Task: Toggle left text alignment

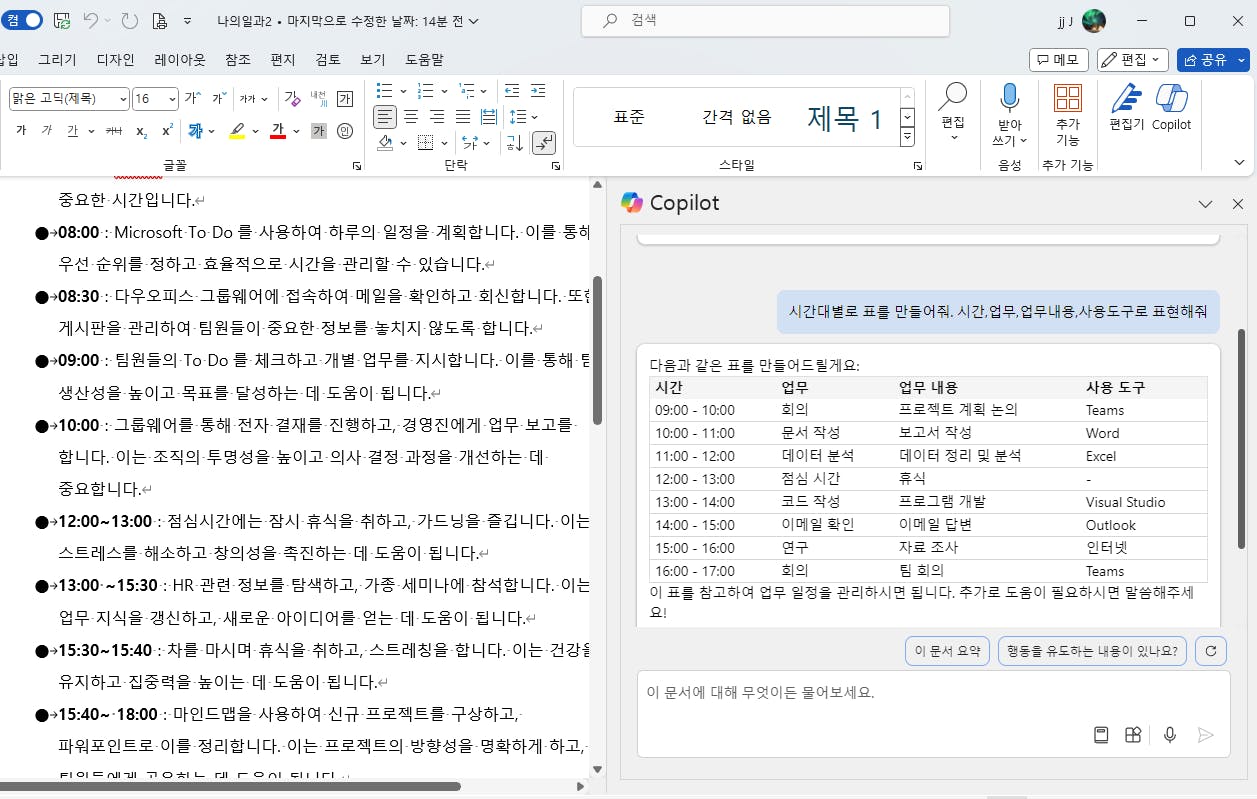Action: coord(384,117)
